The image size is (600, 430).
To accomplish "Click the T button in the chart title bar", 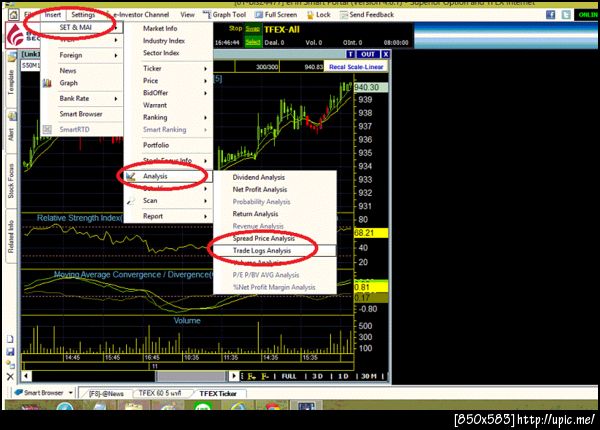I will [350, 54].
